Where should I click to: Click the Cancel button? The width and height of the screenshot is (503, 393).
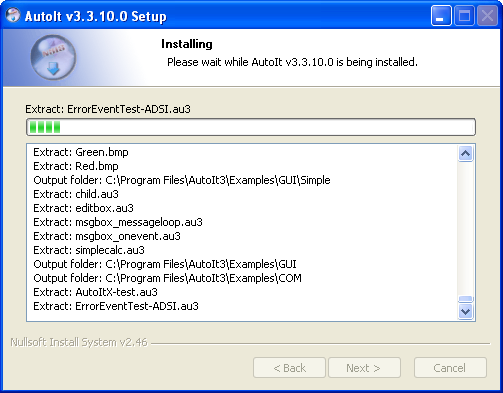pos(450,368)
